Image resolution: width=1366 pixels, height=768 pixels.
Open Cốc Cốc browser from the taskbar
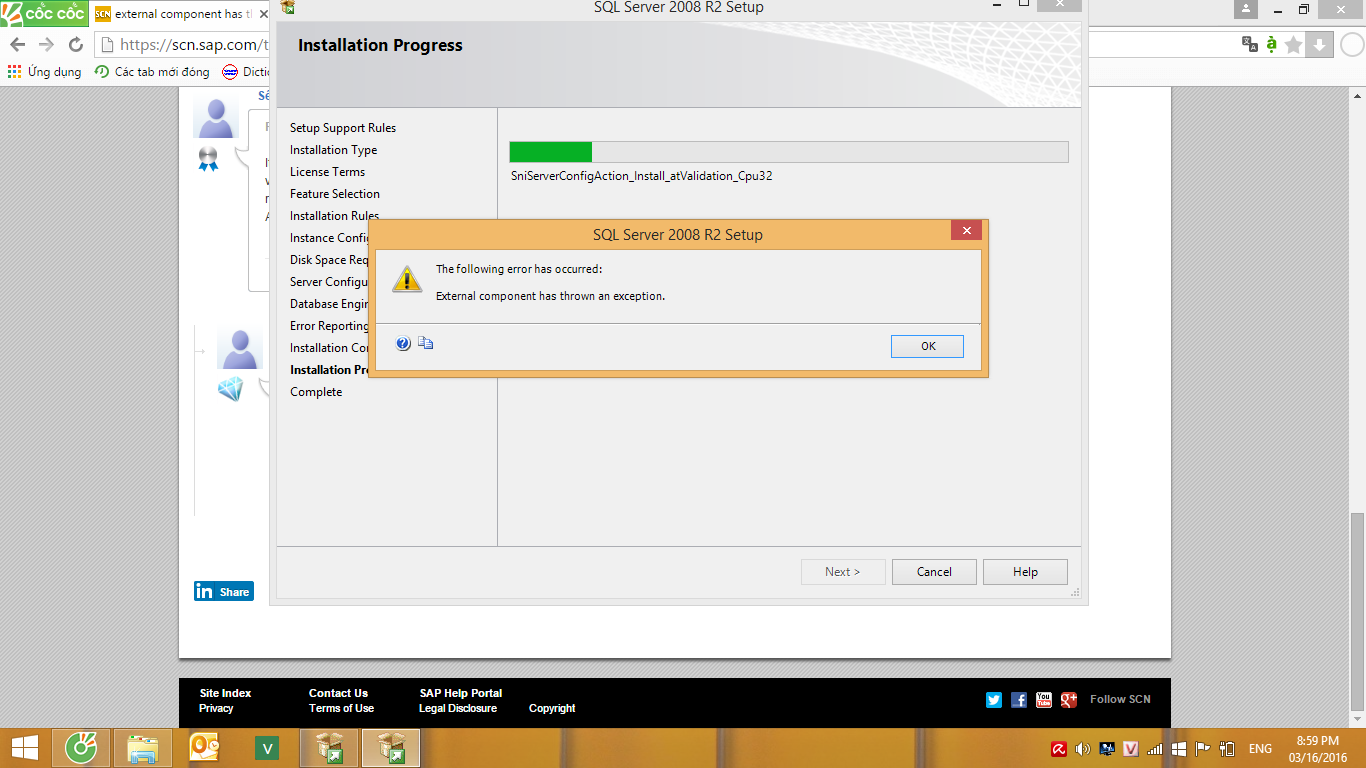point(81,748)
